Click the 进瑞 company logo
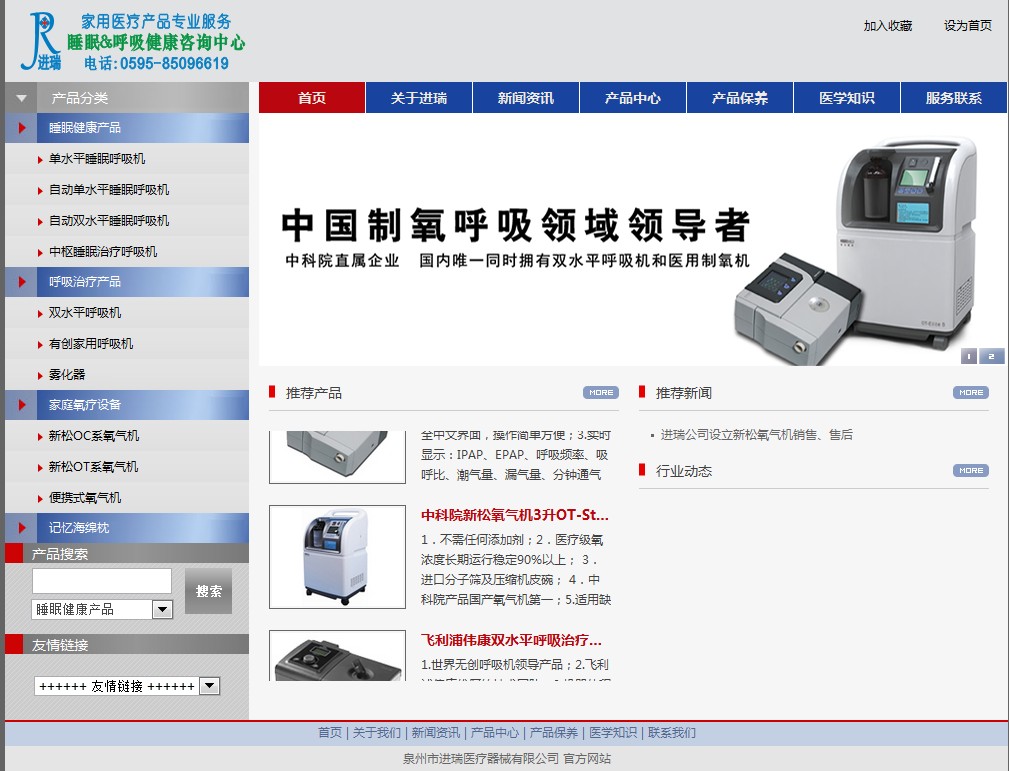The image size is (1009, 771). click(x=41, y=42)
